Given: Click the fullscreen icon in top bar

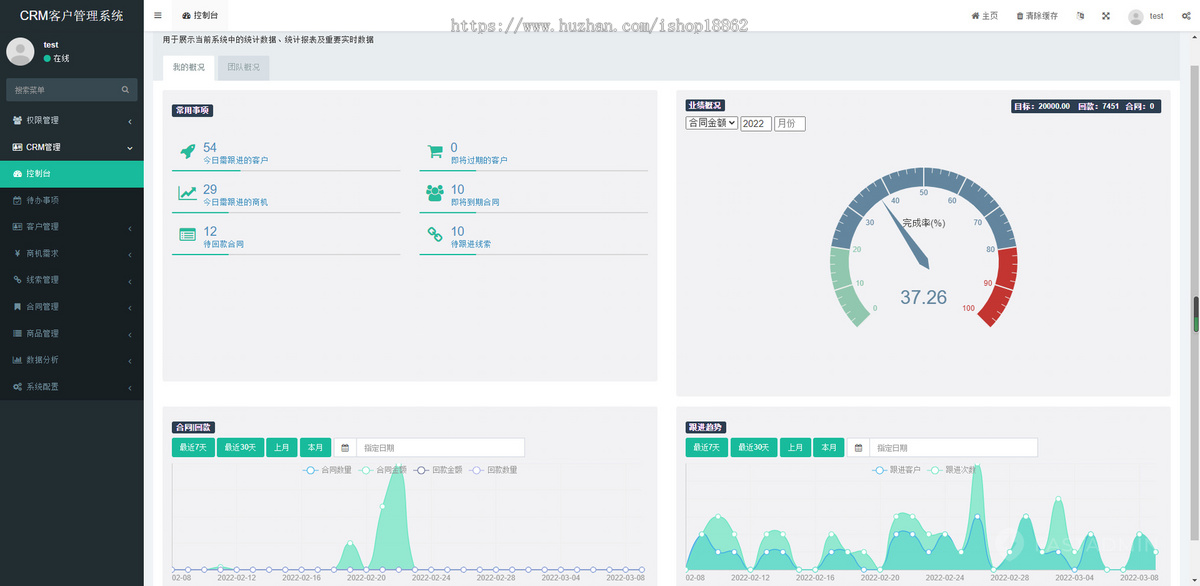Looking at the screenshot, I should 1106,16.
